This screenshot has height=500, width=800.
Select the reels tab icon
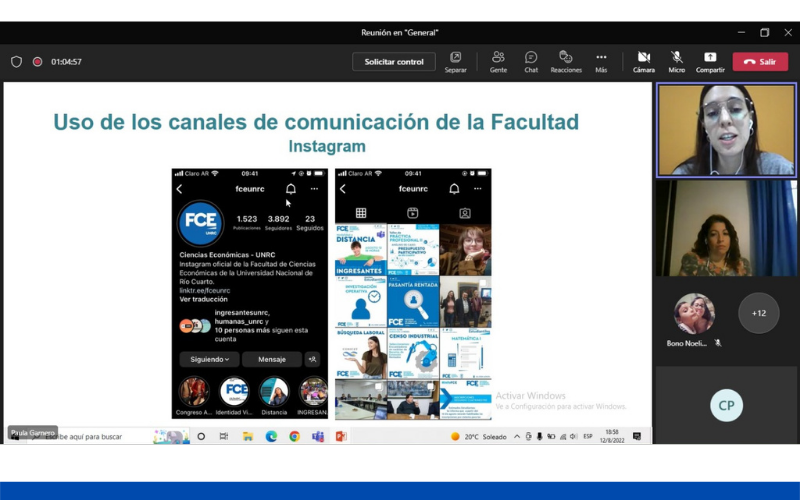point(412,213)
